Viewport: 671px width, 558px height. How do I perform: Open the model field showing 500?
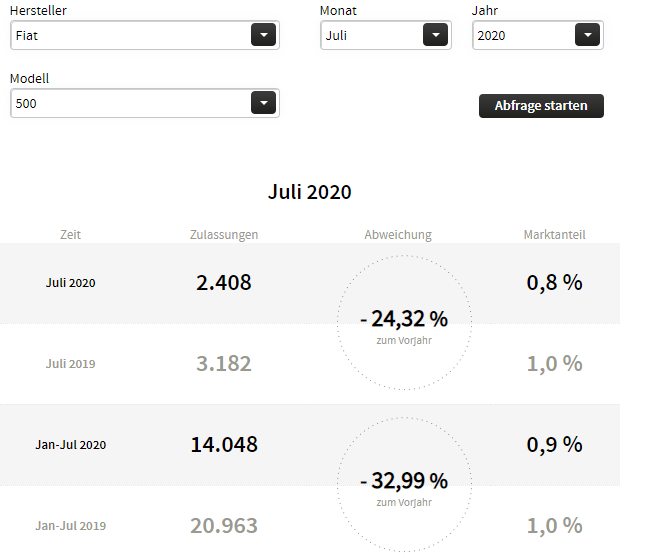[x=130, y=103]
